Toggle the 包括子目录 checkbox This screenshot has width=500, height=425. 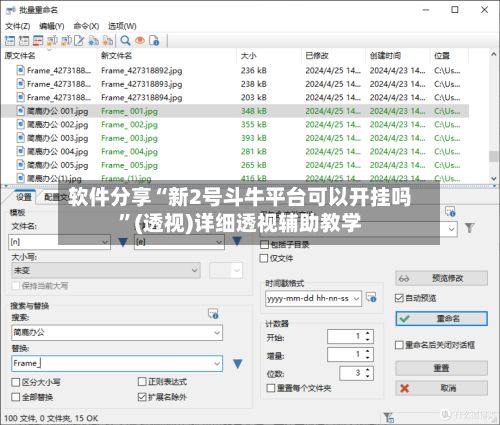(264, 245)
